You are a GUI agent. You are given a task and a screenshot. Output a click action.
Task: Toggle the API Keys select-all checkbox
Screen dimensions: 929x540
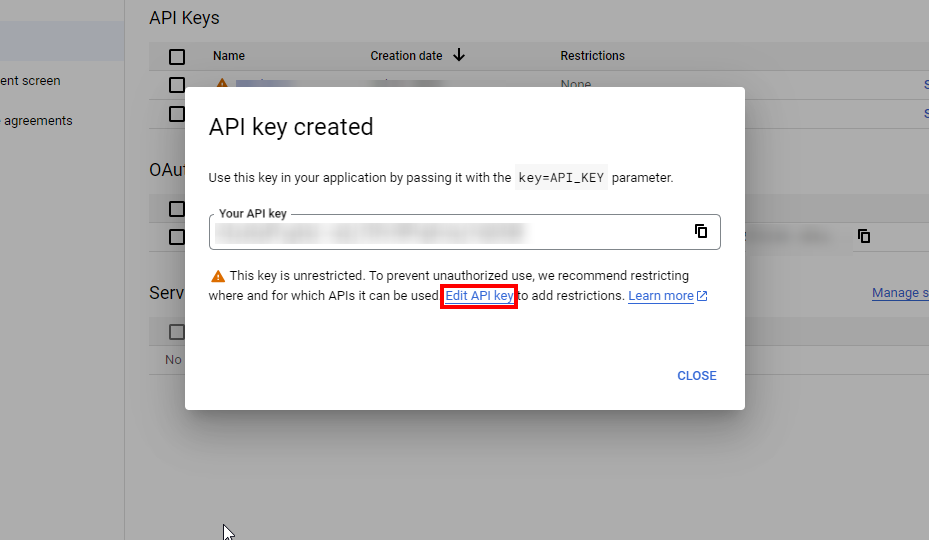(x=177, y=56)
